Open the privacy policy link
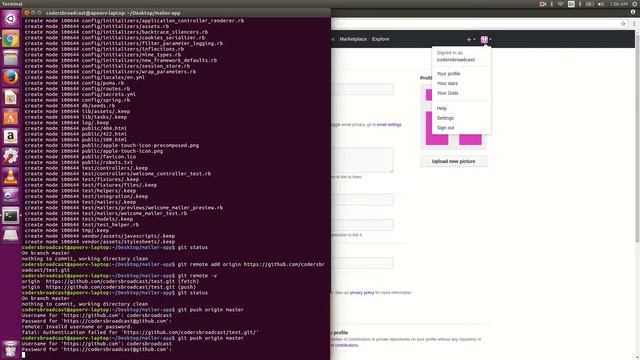The width and height of the screenshot is (640, 360). point(362,293)
